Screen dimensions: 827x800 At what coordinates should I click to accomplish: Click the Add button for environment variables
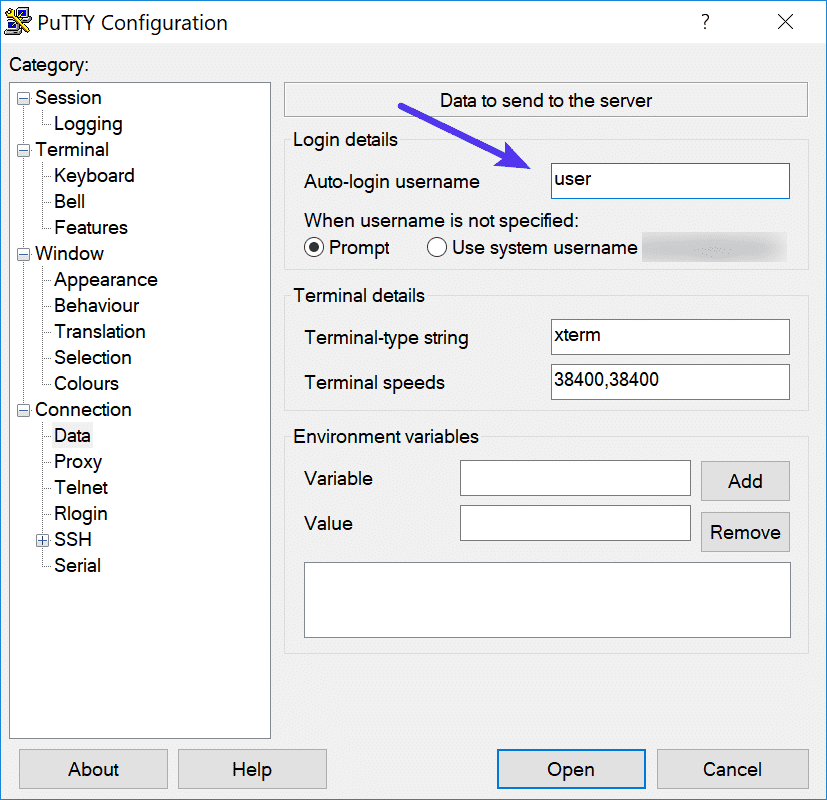click(x=744, y=481)
